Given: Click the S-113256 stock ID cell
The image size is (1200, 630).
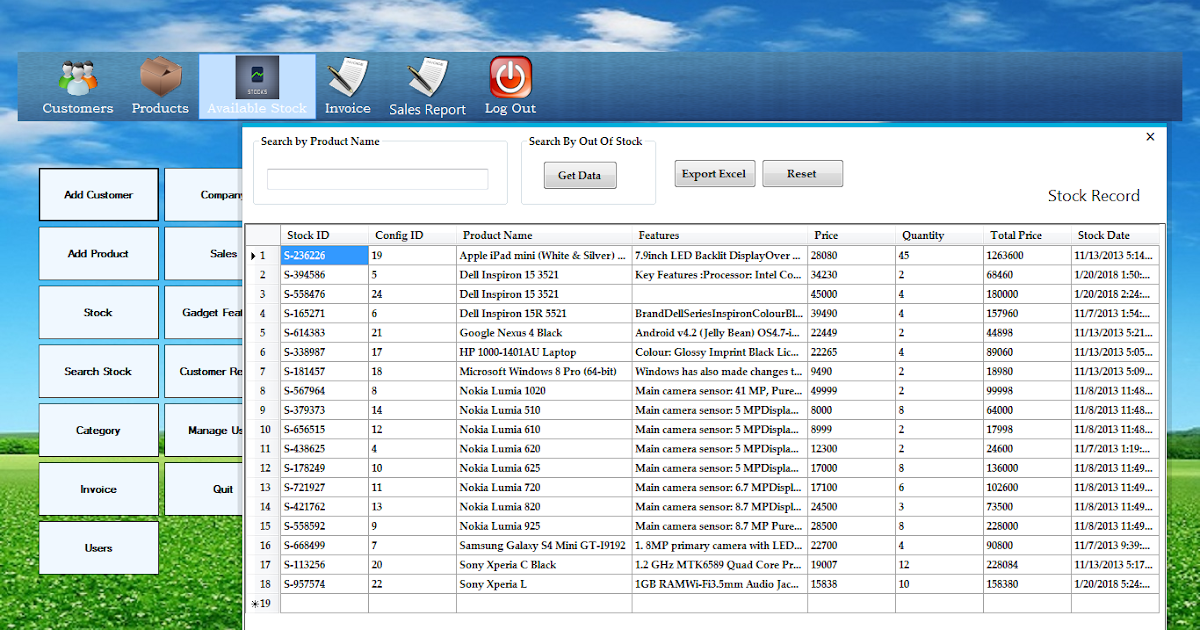Looking at the screenshot, I should coord(324,565).
